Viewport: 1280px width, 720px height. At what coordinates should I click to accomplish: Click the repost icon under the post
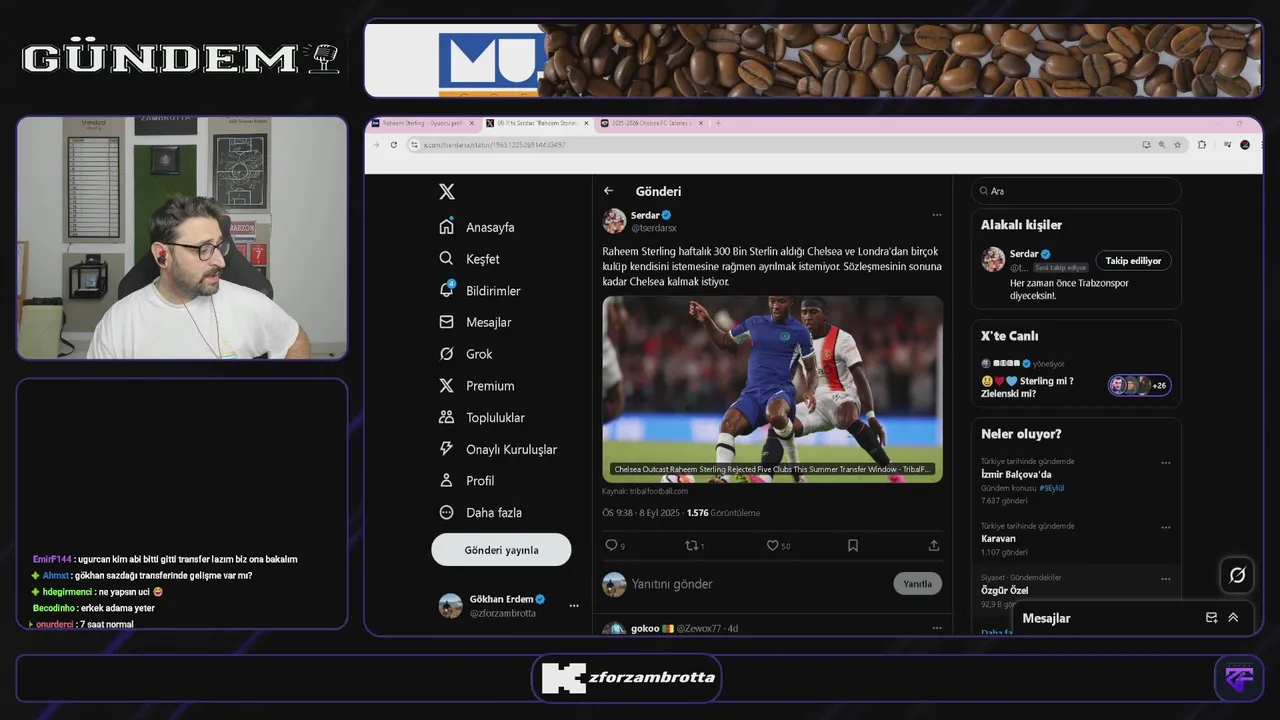coord(694,545)
